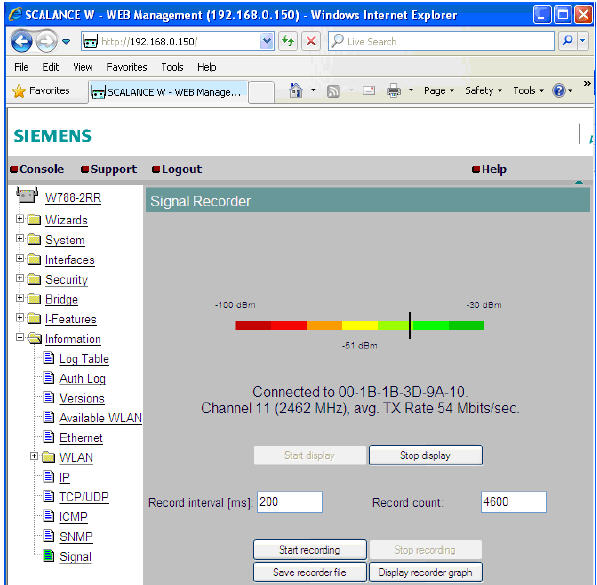597x585 pixels.
Task: Click the RSS feeds icon
Action: [333, 91]
